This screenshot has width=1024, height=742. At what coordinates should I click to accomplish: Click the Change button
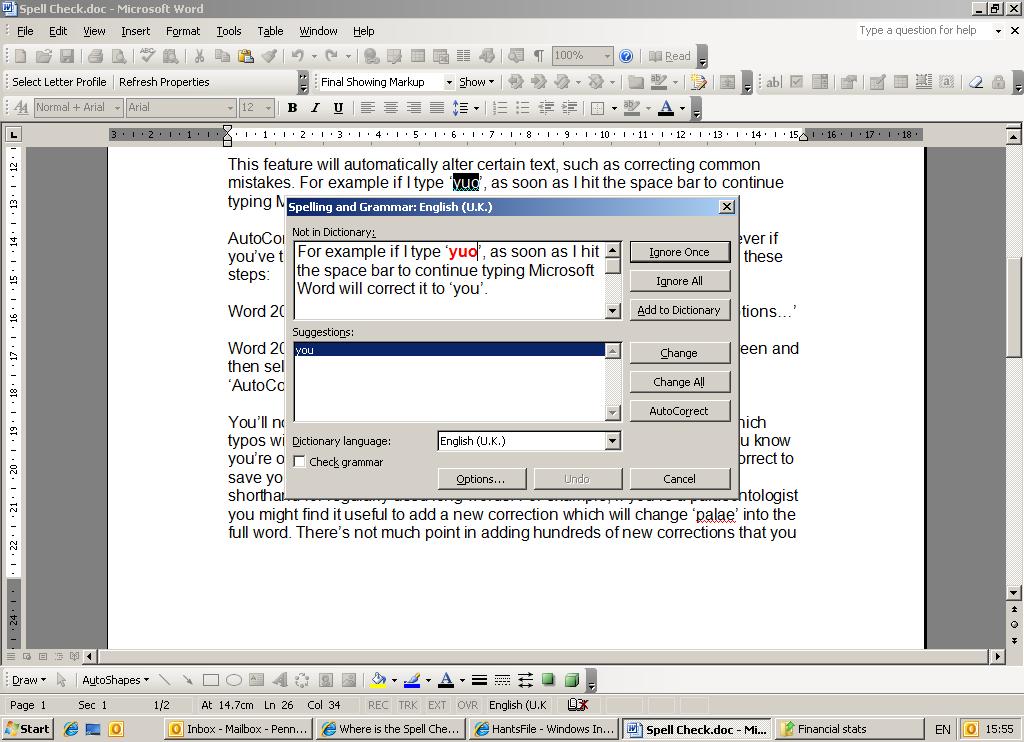pyautogui.click(x=679, y=353)
